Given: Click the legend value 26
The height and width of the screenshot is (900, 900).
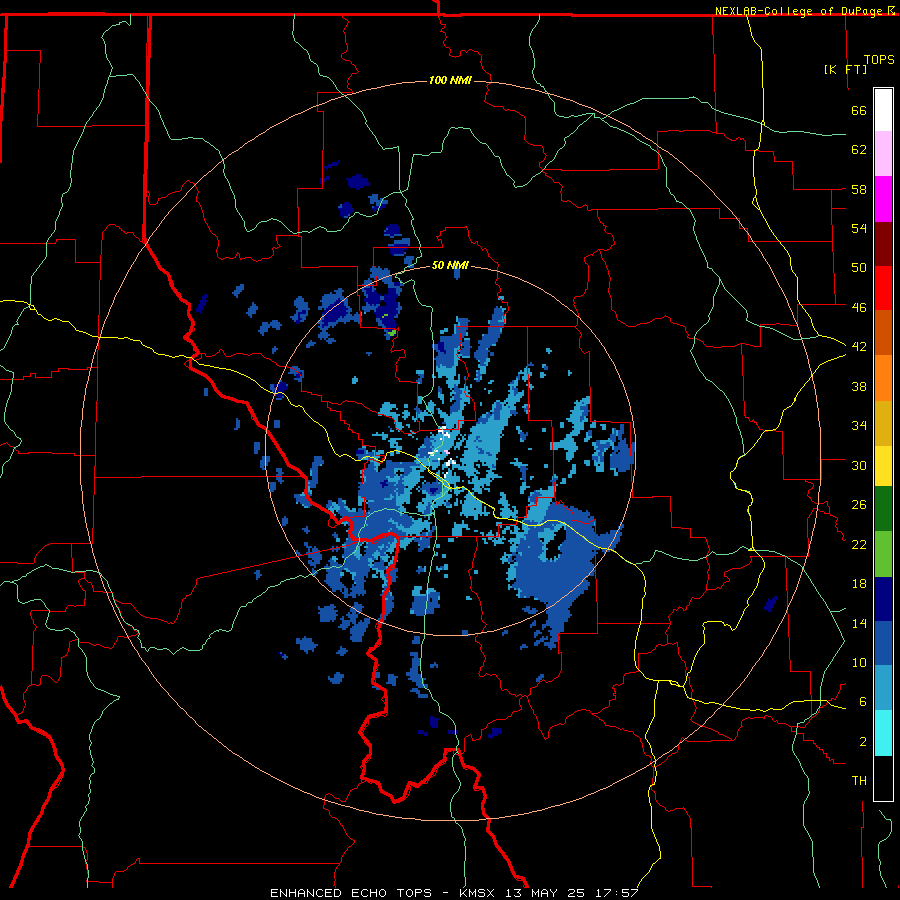Looking at the screenshot, I should [x=859, y=505].
